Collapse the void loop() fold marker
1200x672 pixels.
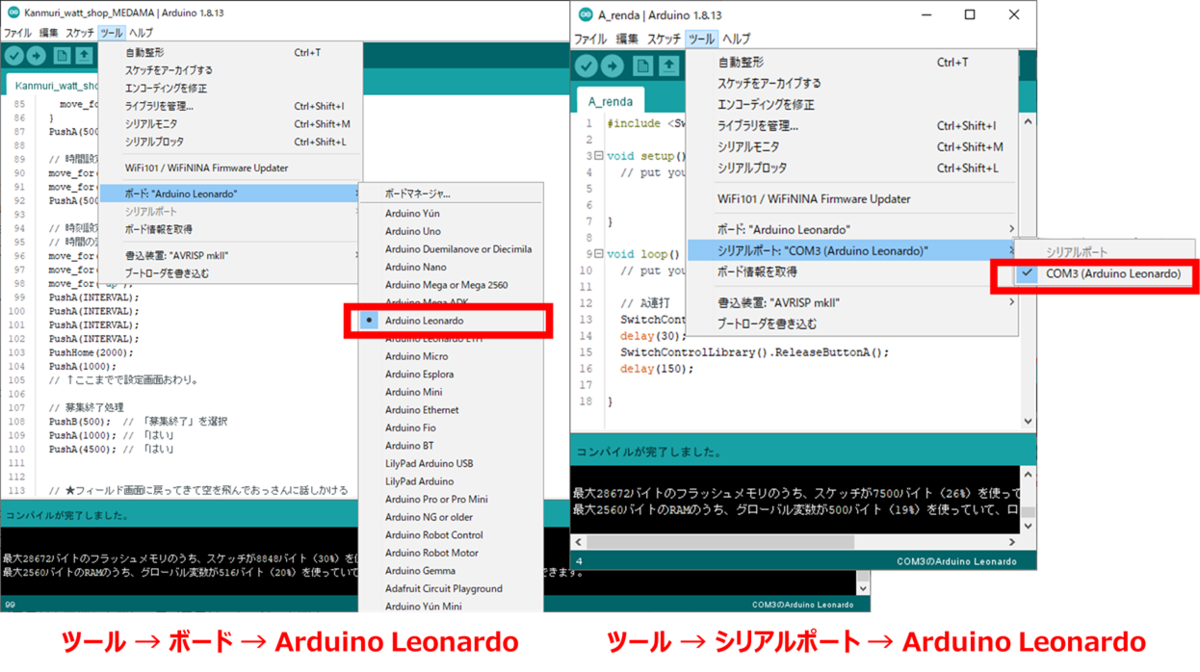click(x=598, y=254)
